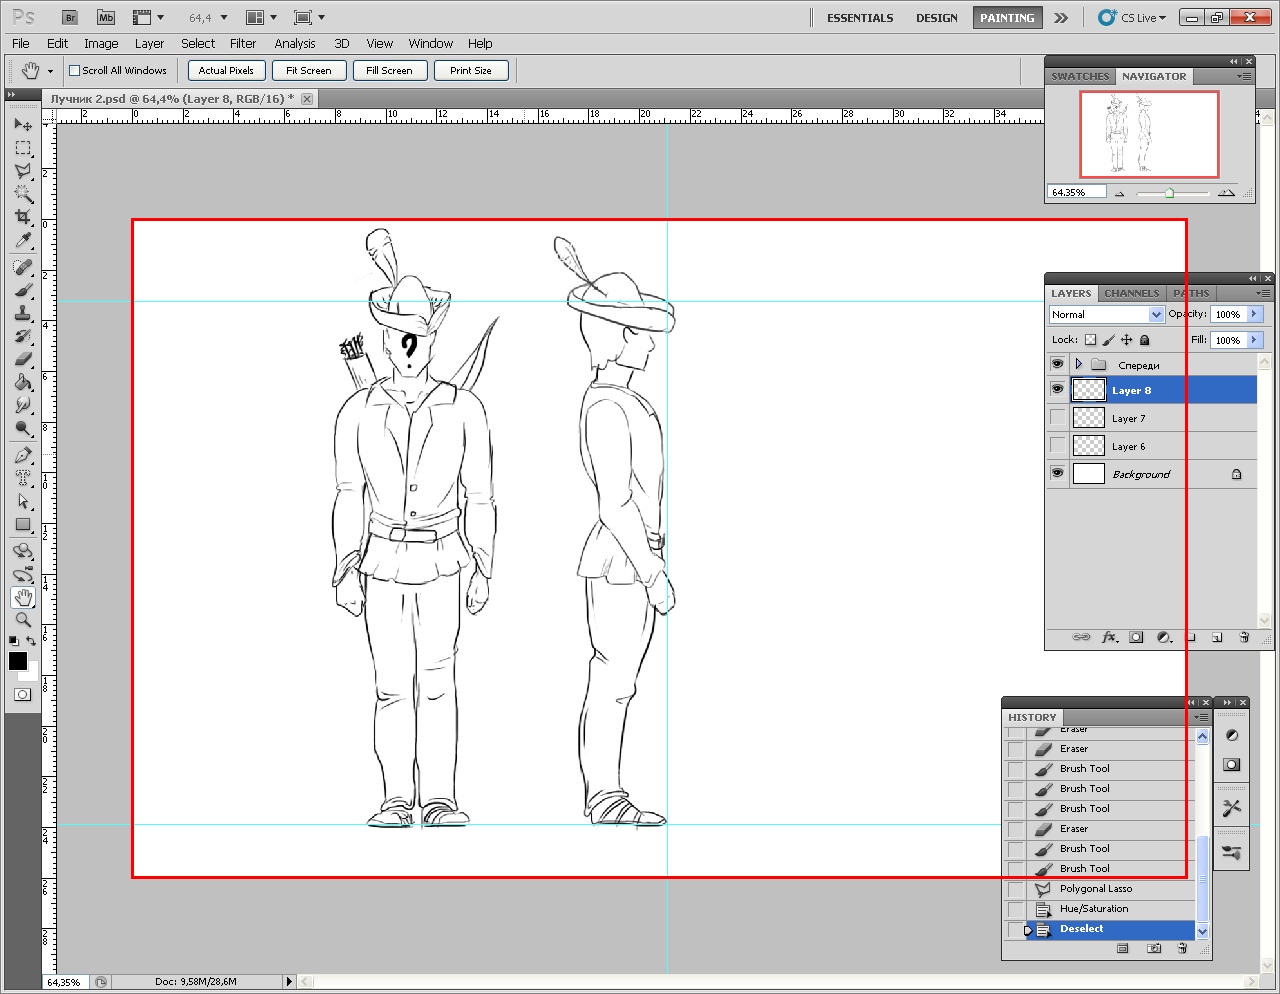Open the layer Opacity slider arrow
The height and width of the screenshot is (994, 1280).
click(x=1254, y=314)
